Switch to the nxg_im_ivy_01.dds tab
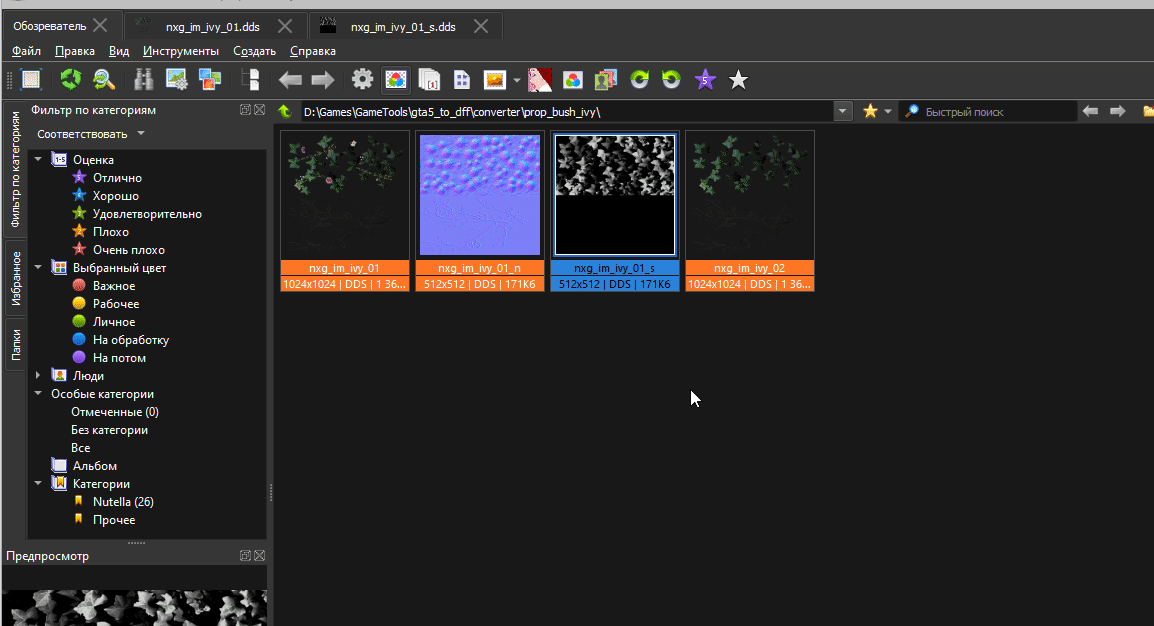 click(x=212, y=27)
